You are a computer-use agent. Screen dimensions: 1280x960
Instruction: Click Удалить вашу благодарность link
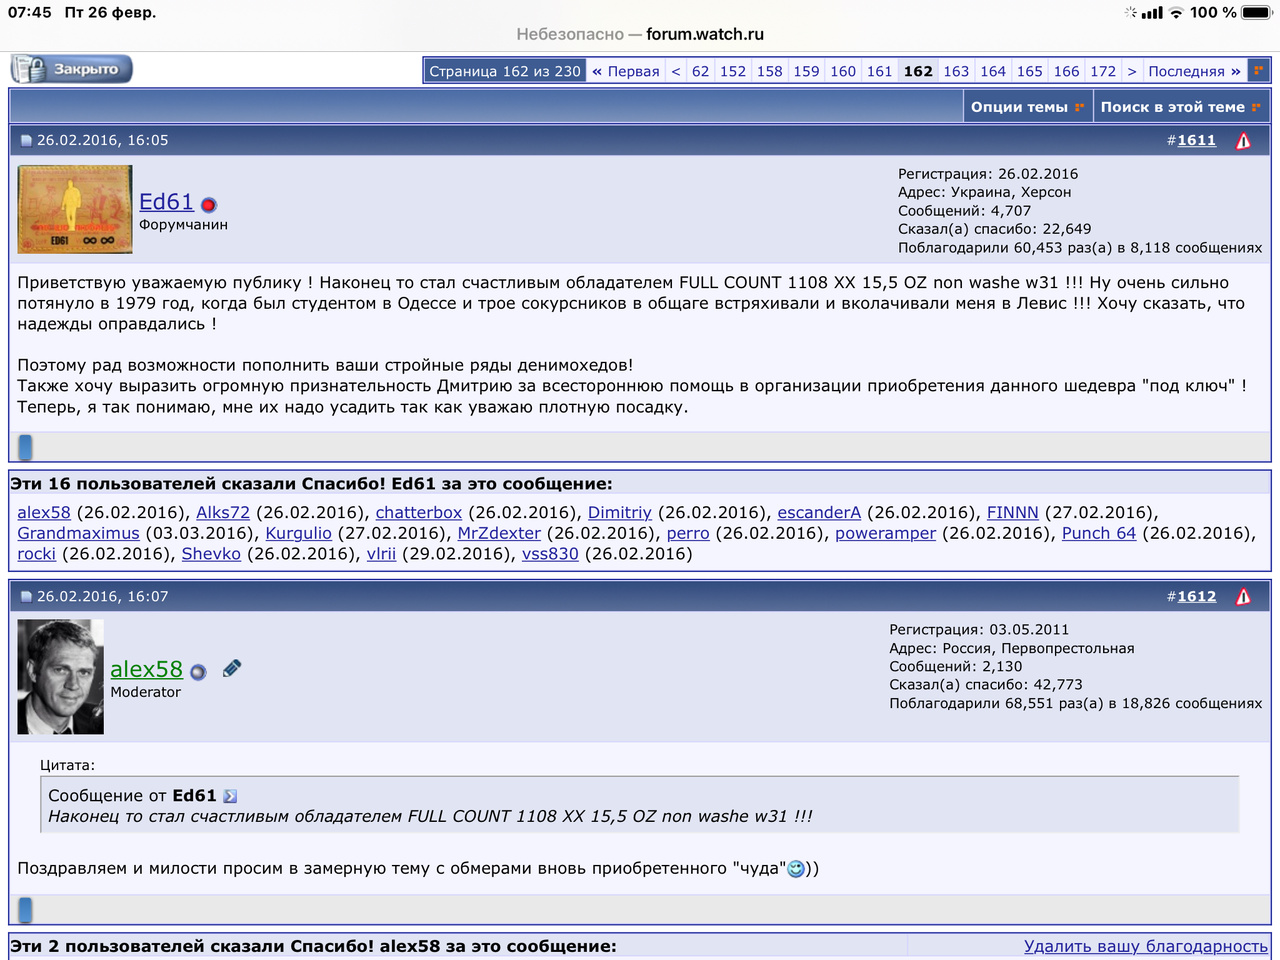coord(1145,946)
